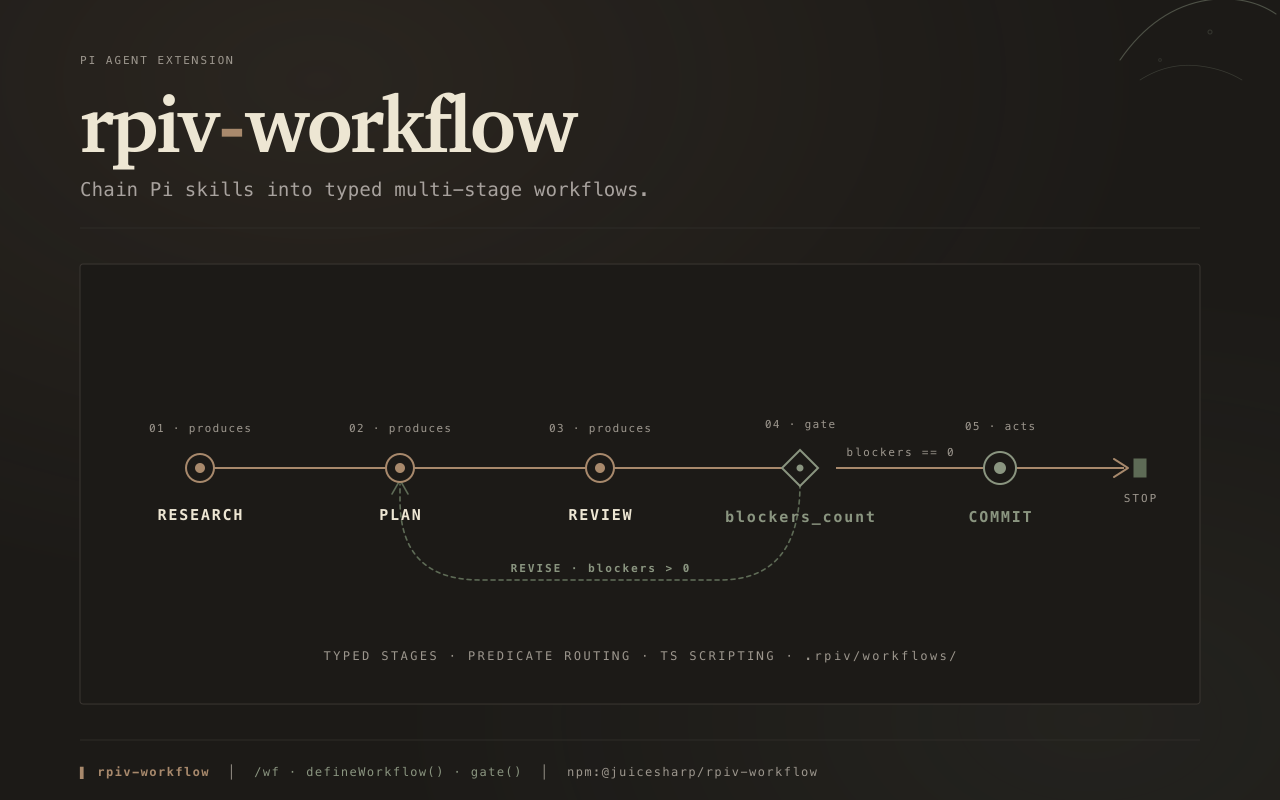Screen dimensions: 1280x800
Task: Click the diamond gate node
Action: (x=800, y=468)
